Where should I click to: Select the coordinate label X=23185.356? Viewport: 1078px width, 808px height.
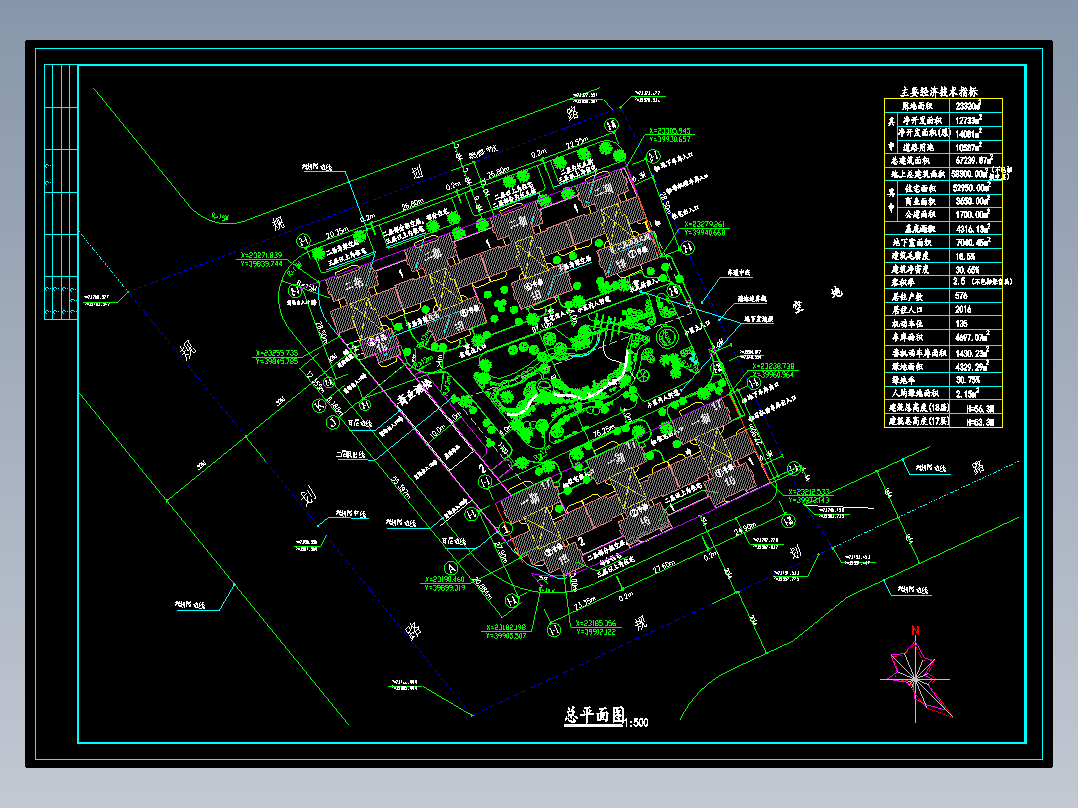coord(596,624)
